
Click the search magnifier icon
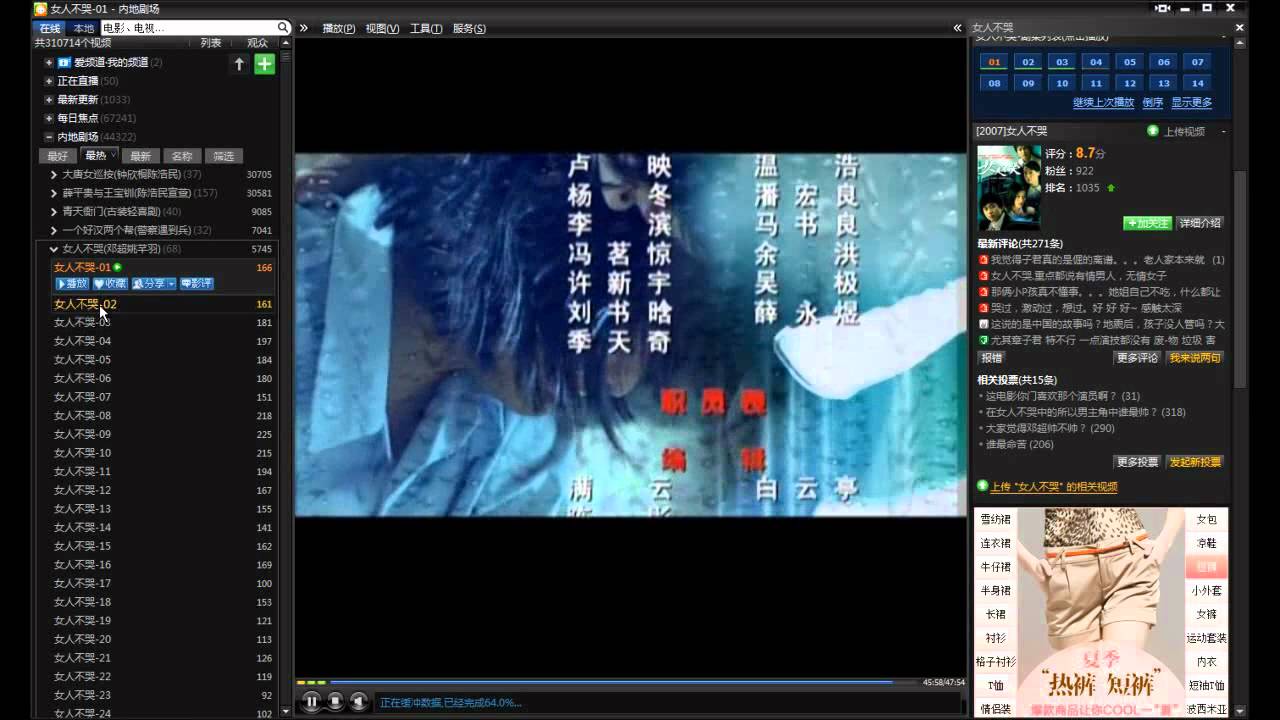283,28
